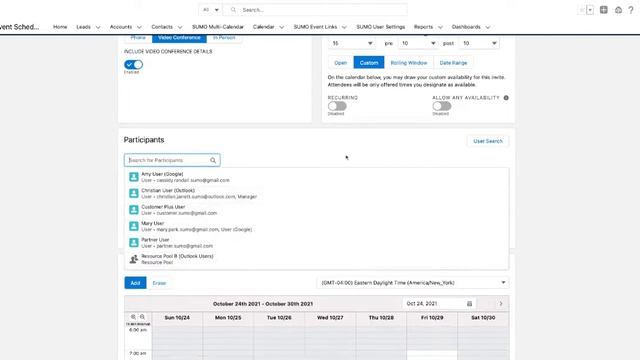
Task: Open the SUMO Multi-Calendar tab
Action: pos(218,27)
